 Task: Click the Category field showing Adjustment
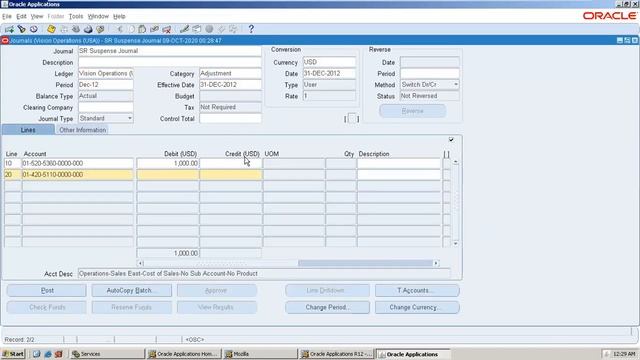[230, 73]
